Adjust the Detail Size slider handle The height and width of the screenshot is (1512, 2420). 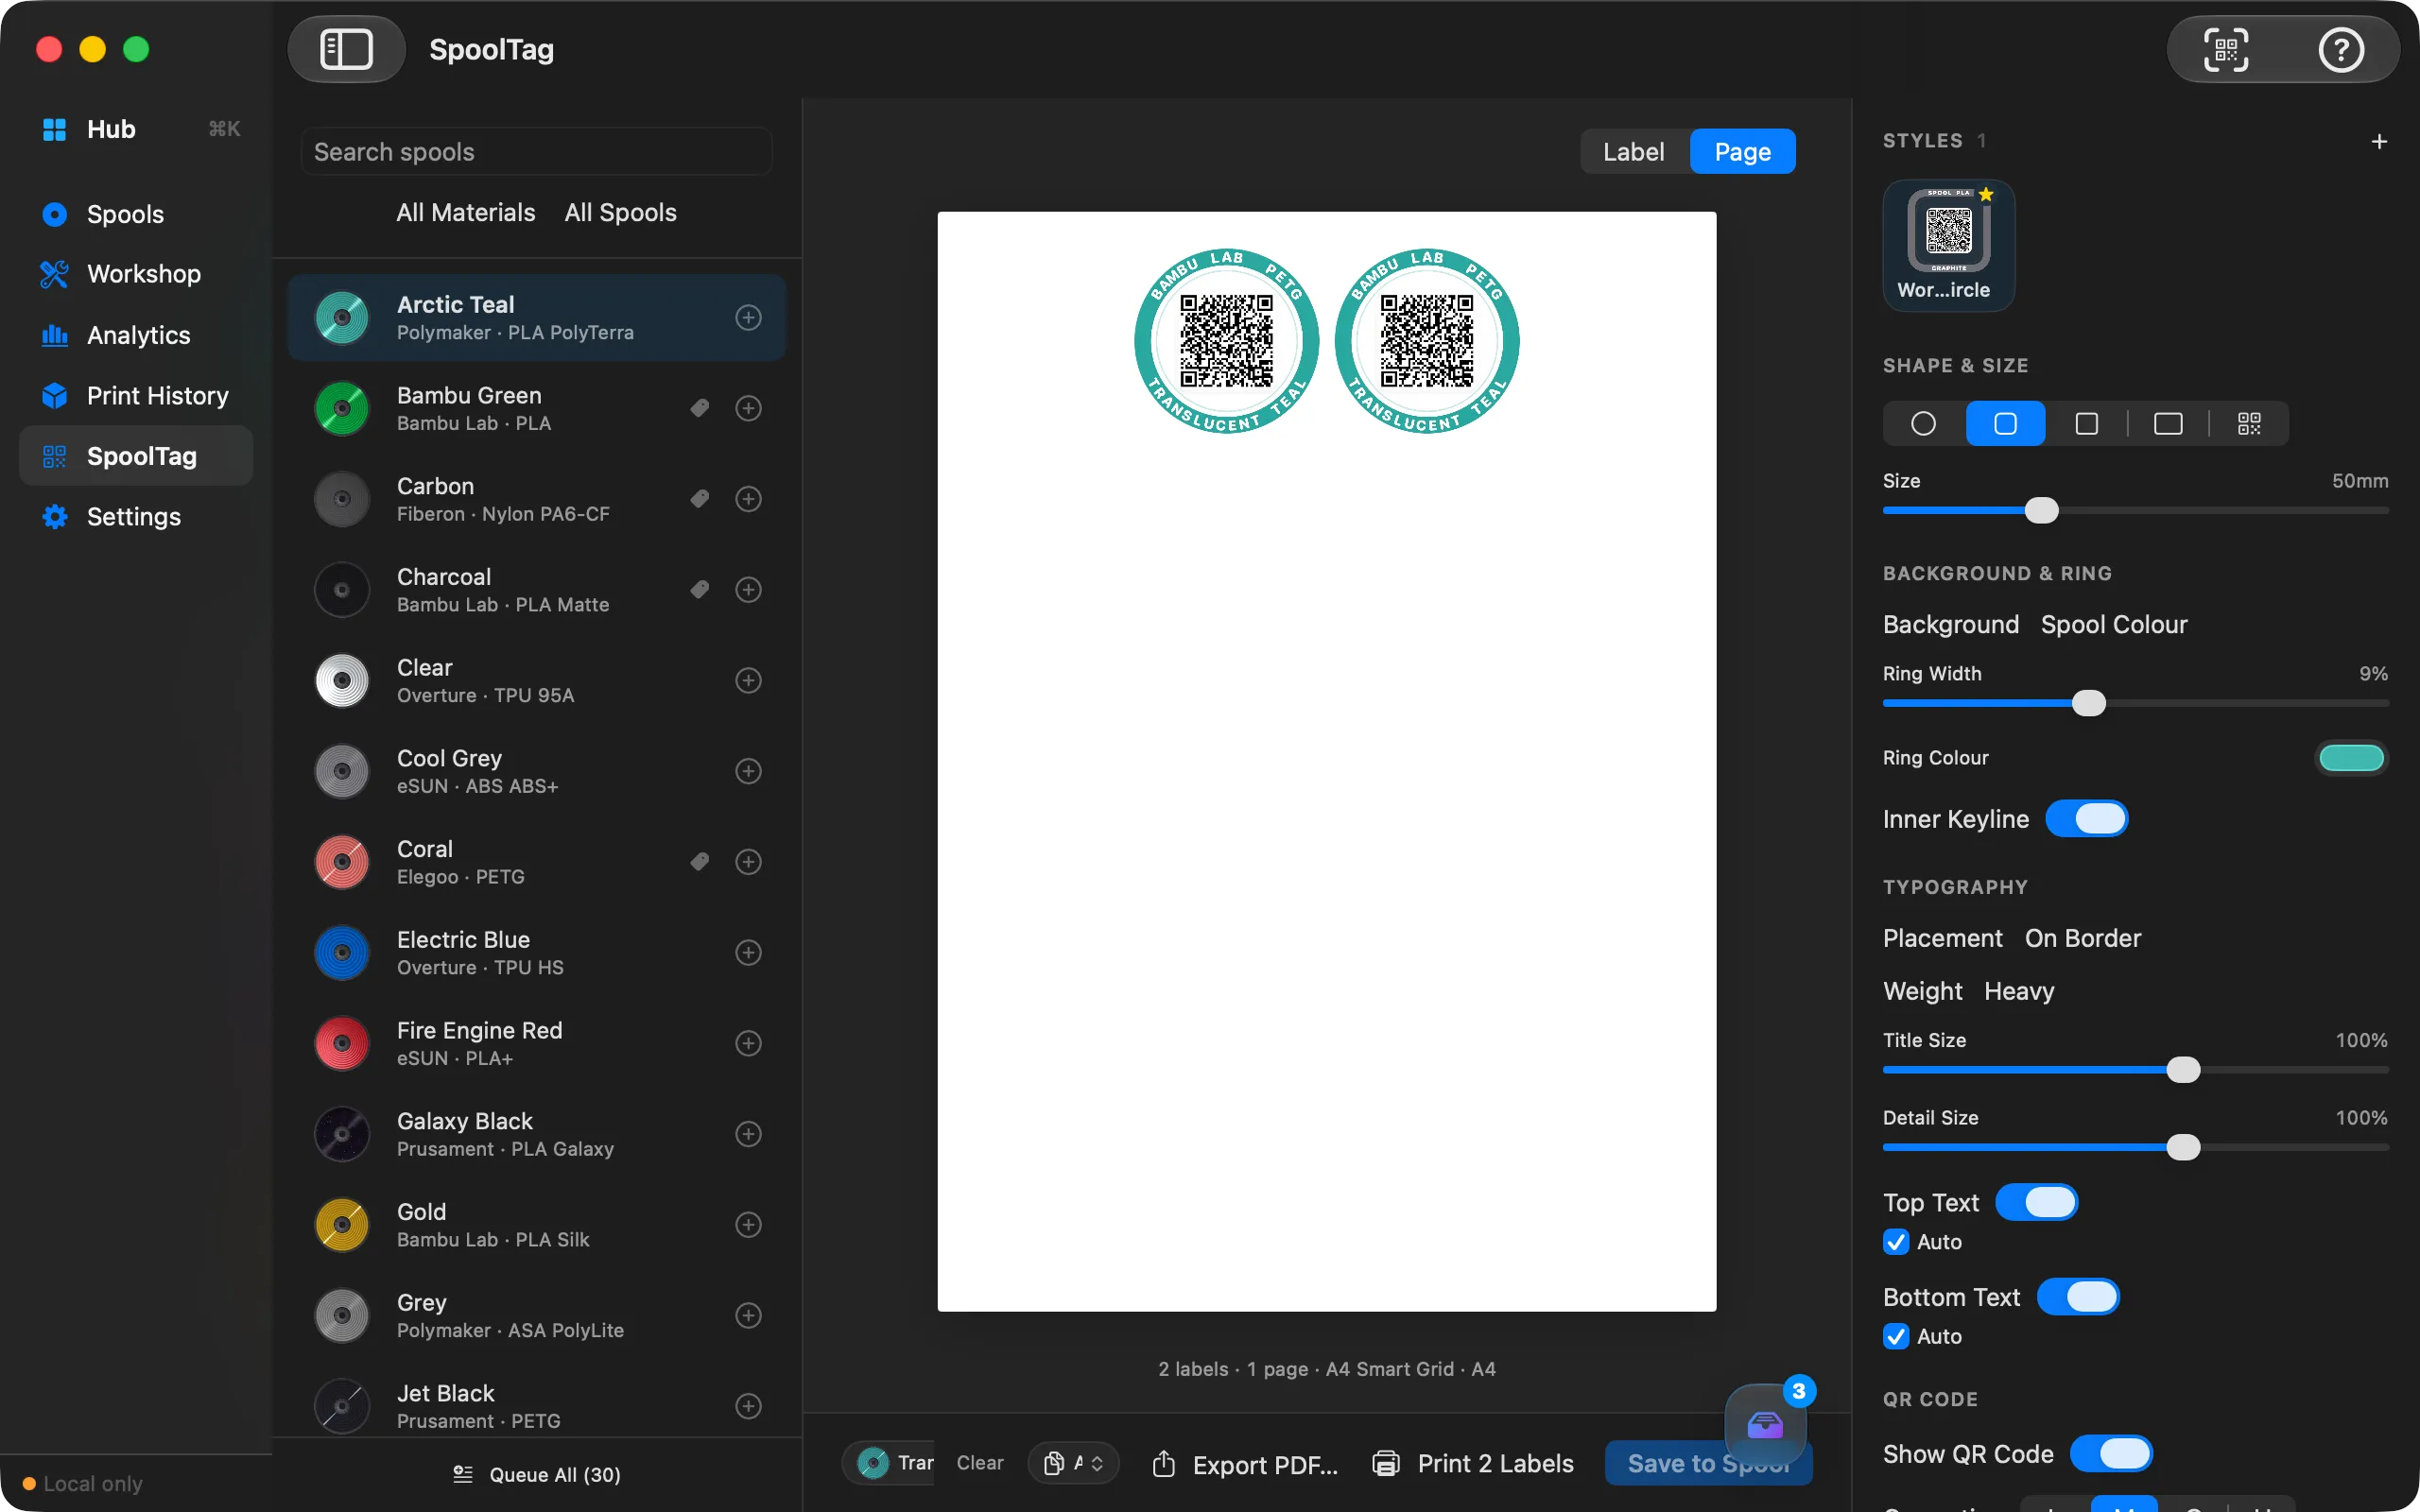click(2183, 1147)
